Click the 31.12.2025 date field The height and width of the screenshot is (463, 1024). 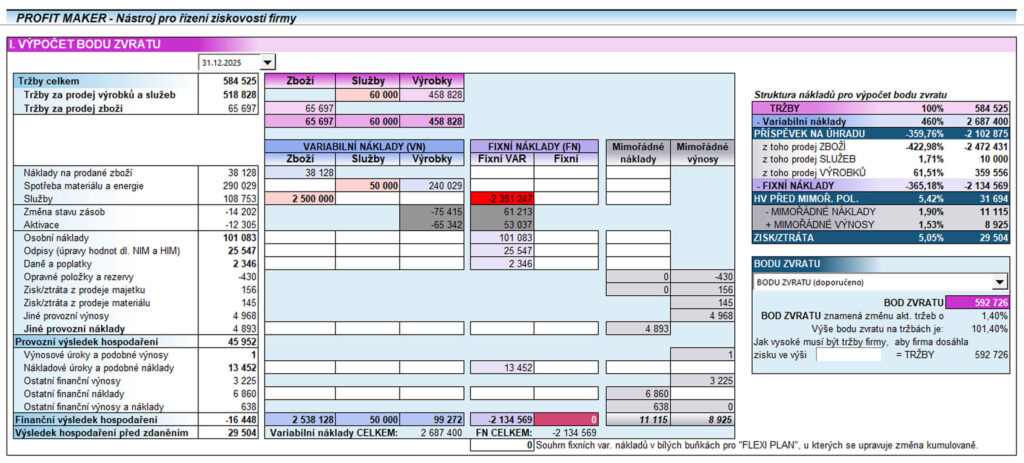(x=228, y=62)
